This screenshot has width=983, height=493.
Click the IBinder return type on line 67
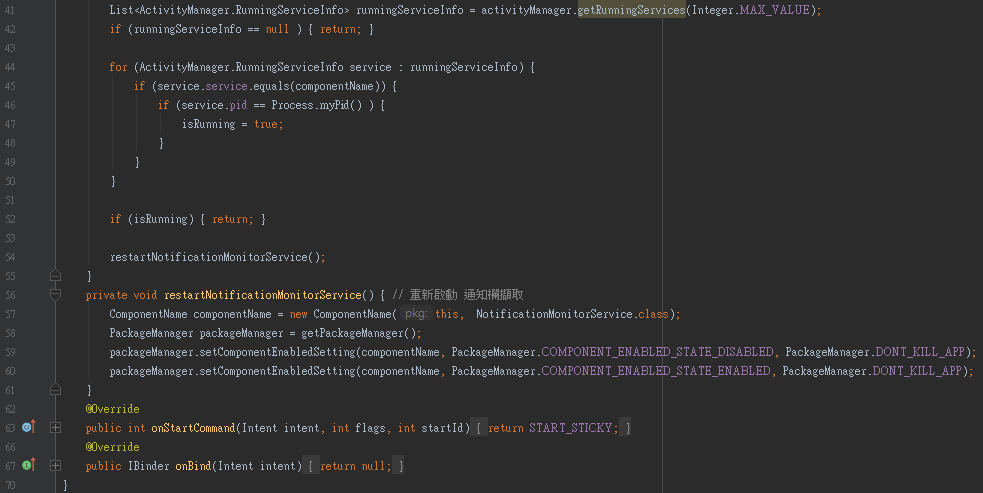pyautogui.click(x=149, y=465)
